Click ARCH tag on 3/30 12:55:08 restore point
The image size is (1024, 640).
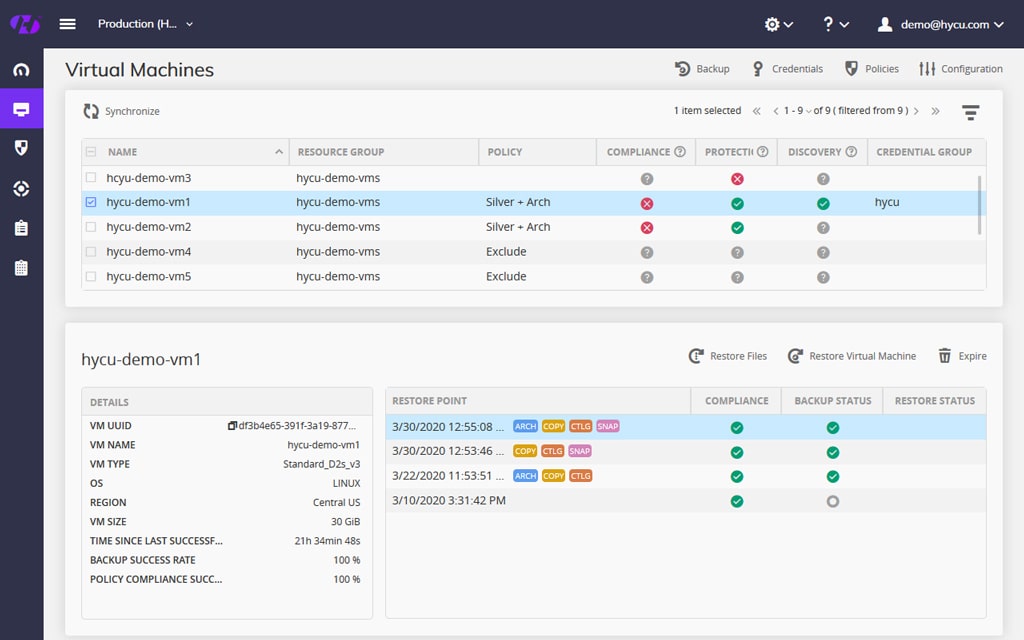click(525, 426)
